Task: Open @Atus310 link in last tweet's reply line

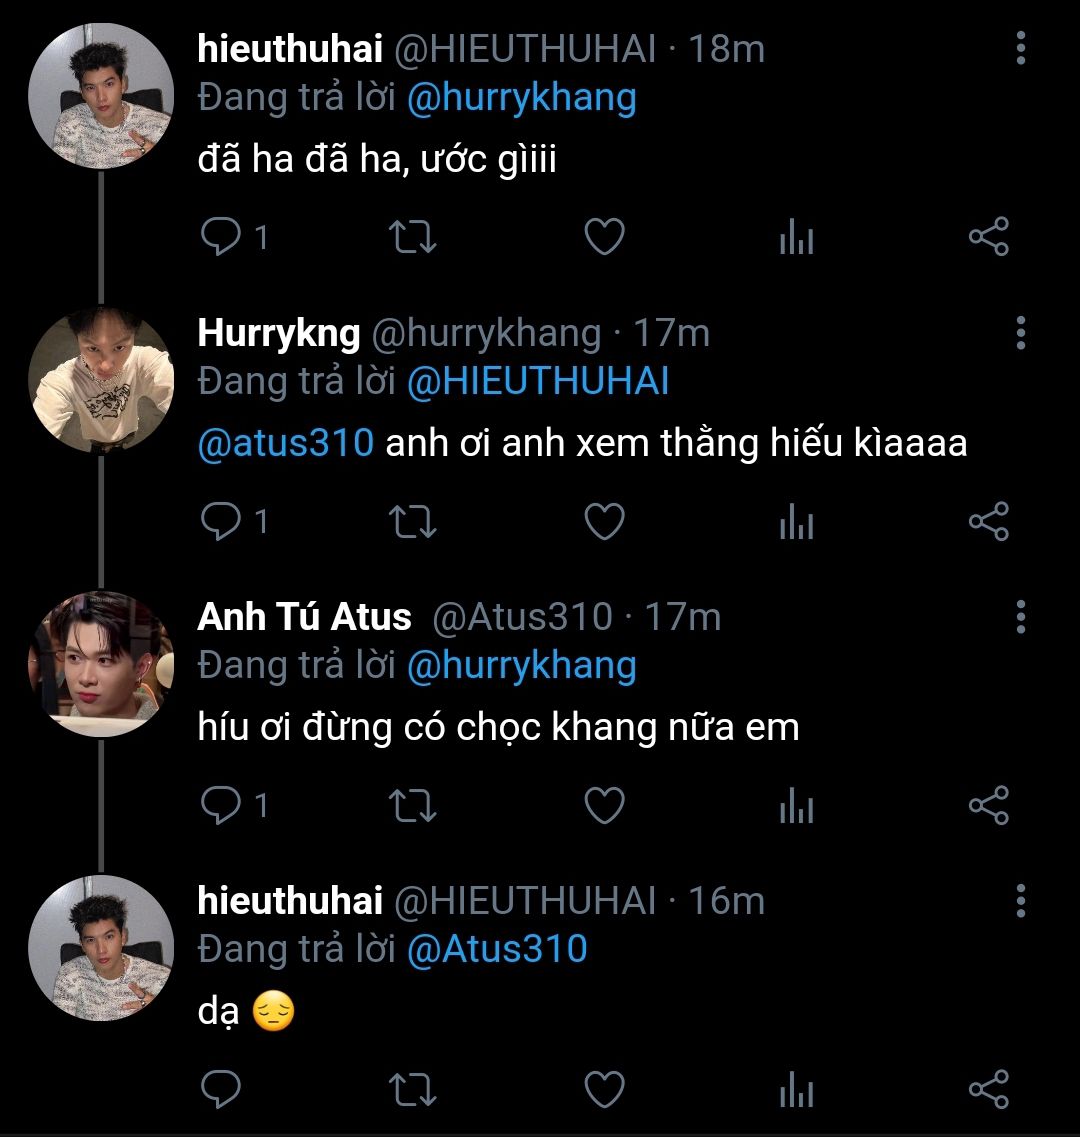Action: [496, 949]
